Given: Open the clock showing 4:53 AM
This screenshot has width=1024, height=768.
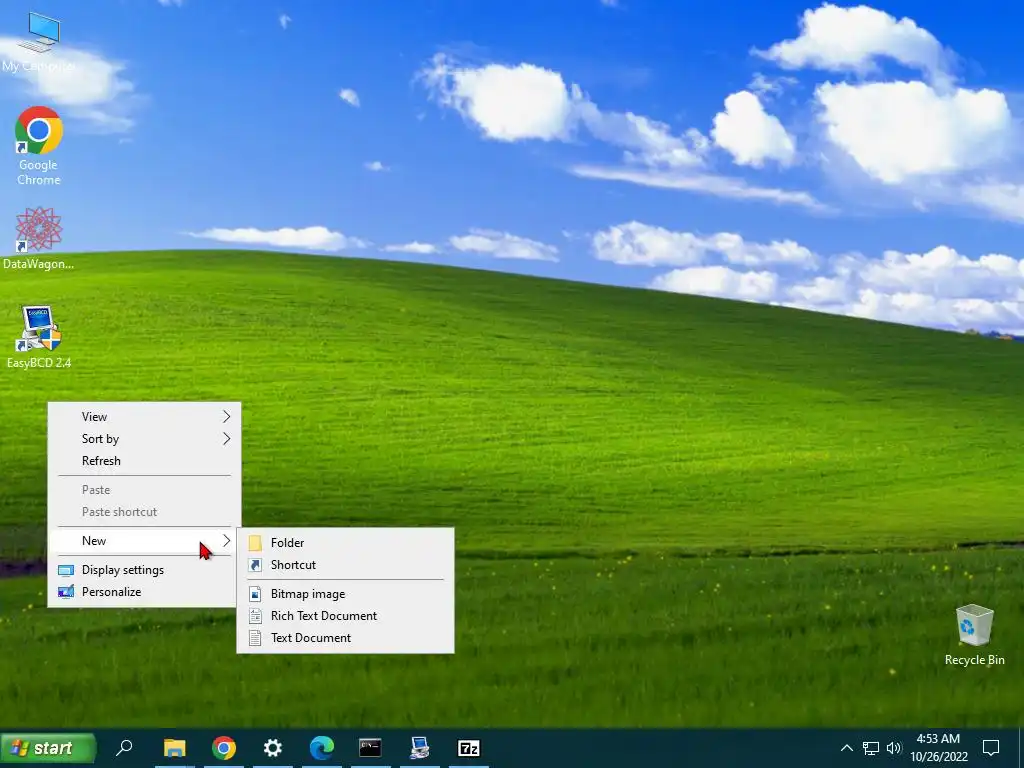Looking at the screenshot, I should click(938, 739).
